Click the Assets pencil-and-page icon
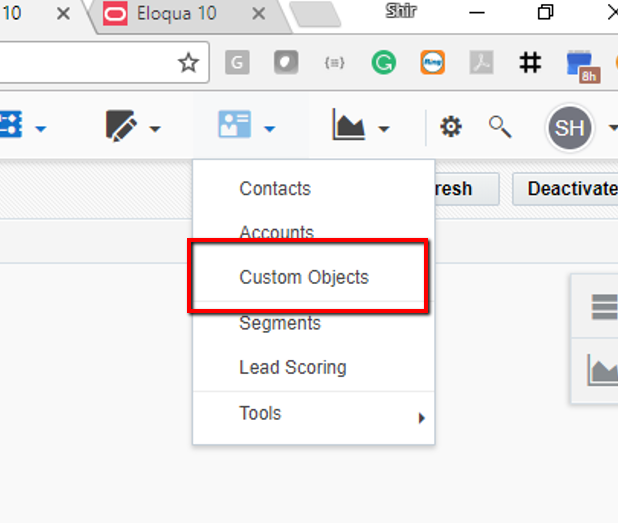This screenshot has height=523, width=618. coord(121,125)
